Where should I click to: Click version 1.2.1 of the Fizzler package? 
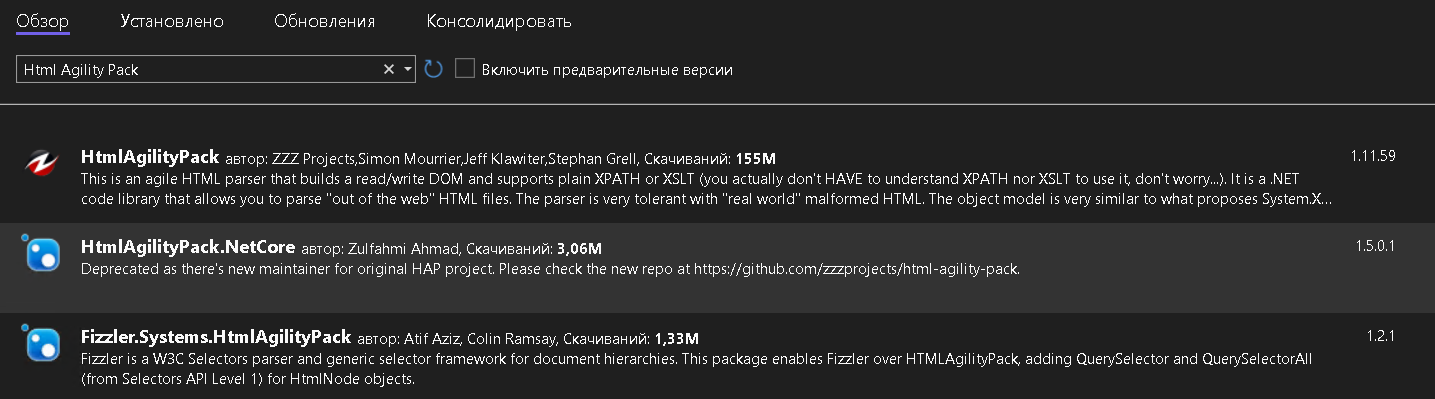[x=1380, y=335]
